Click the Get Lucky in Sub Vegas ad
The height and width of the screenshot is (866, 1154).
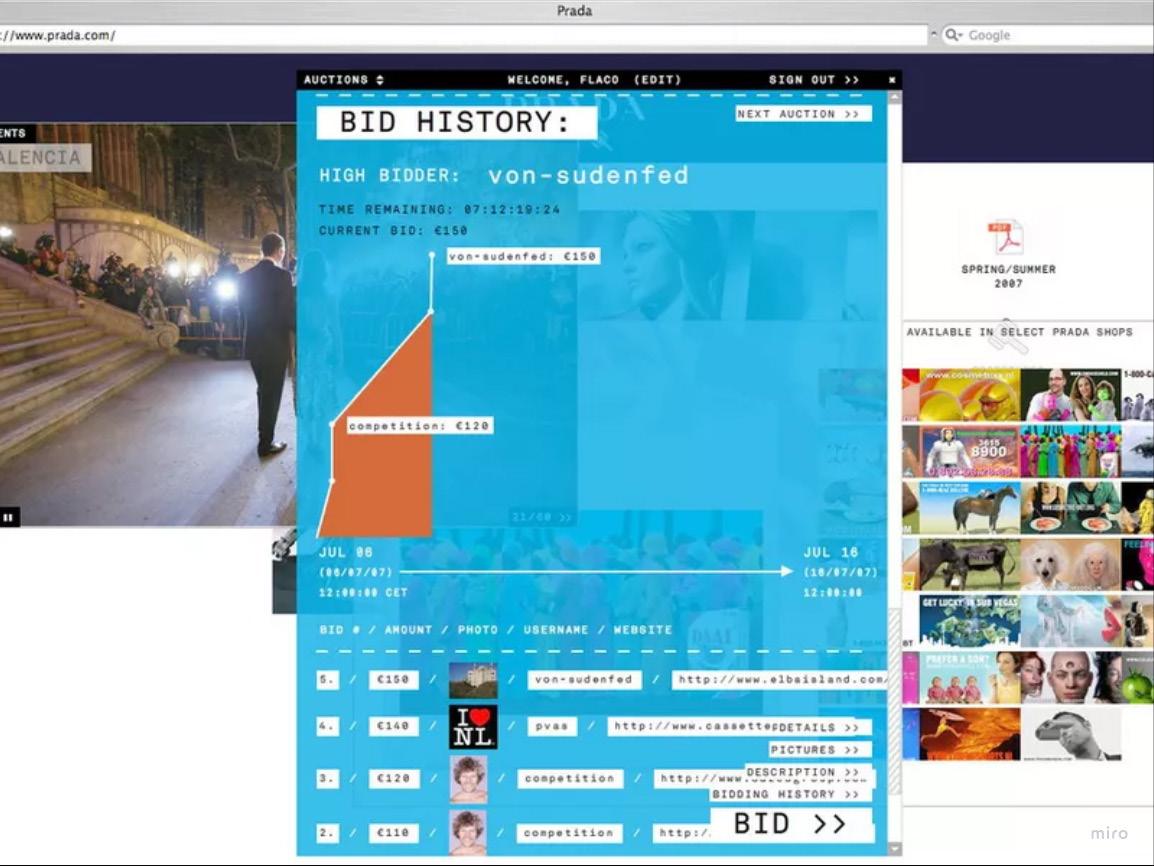tap(970, 621)
